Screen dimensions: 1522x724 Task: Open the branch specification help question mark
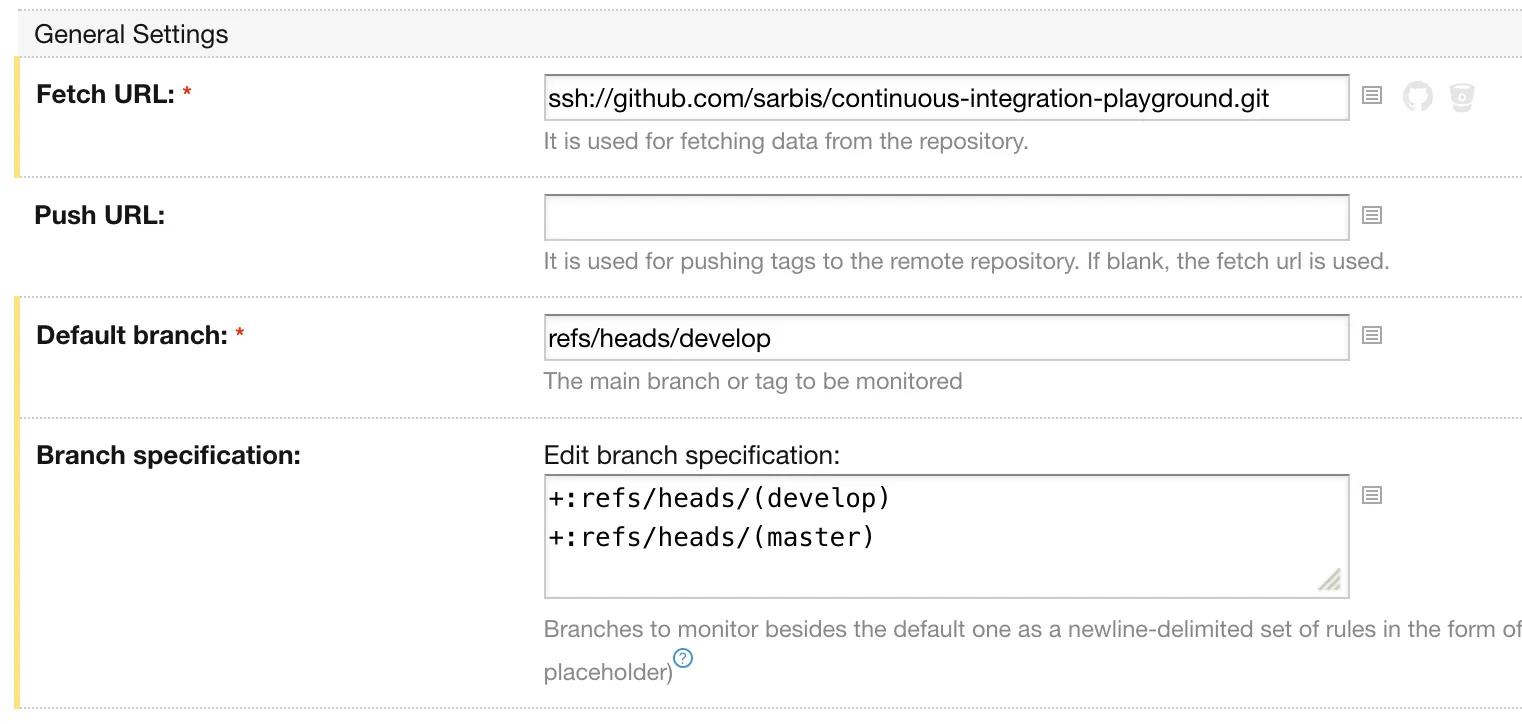point(683,658)
